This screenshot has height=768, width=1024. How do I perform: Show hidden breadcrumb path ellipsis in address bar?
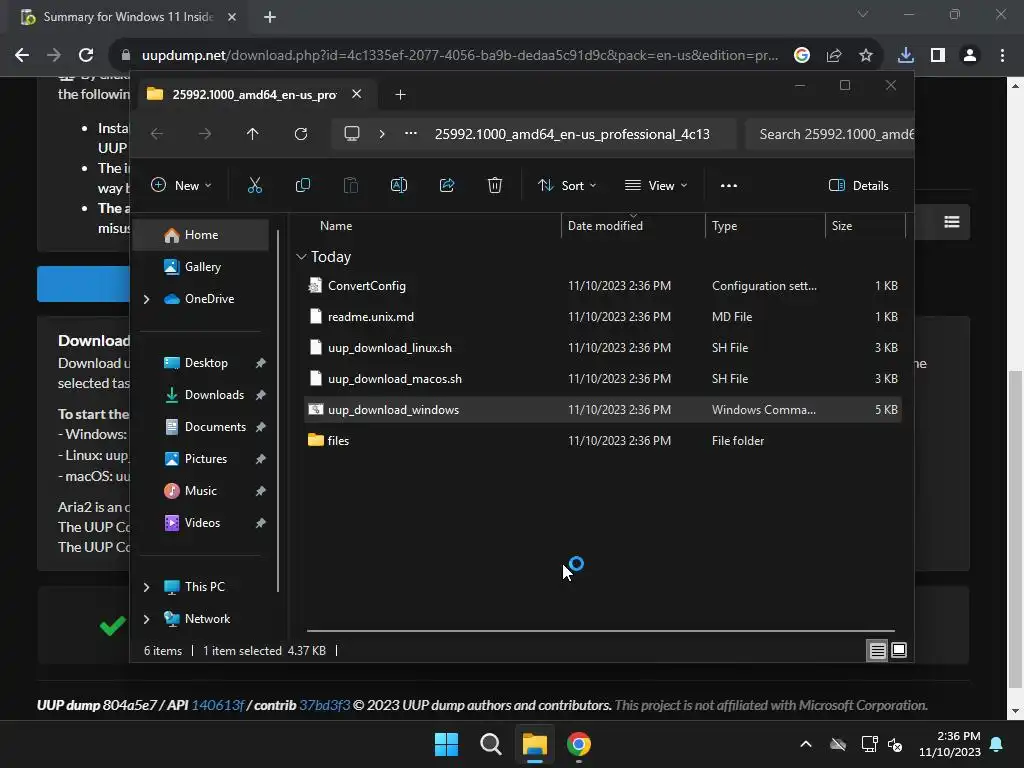411,134
